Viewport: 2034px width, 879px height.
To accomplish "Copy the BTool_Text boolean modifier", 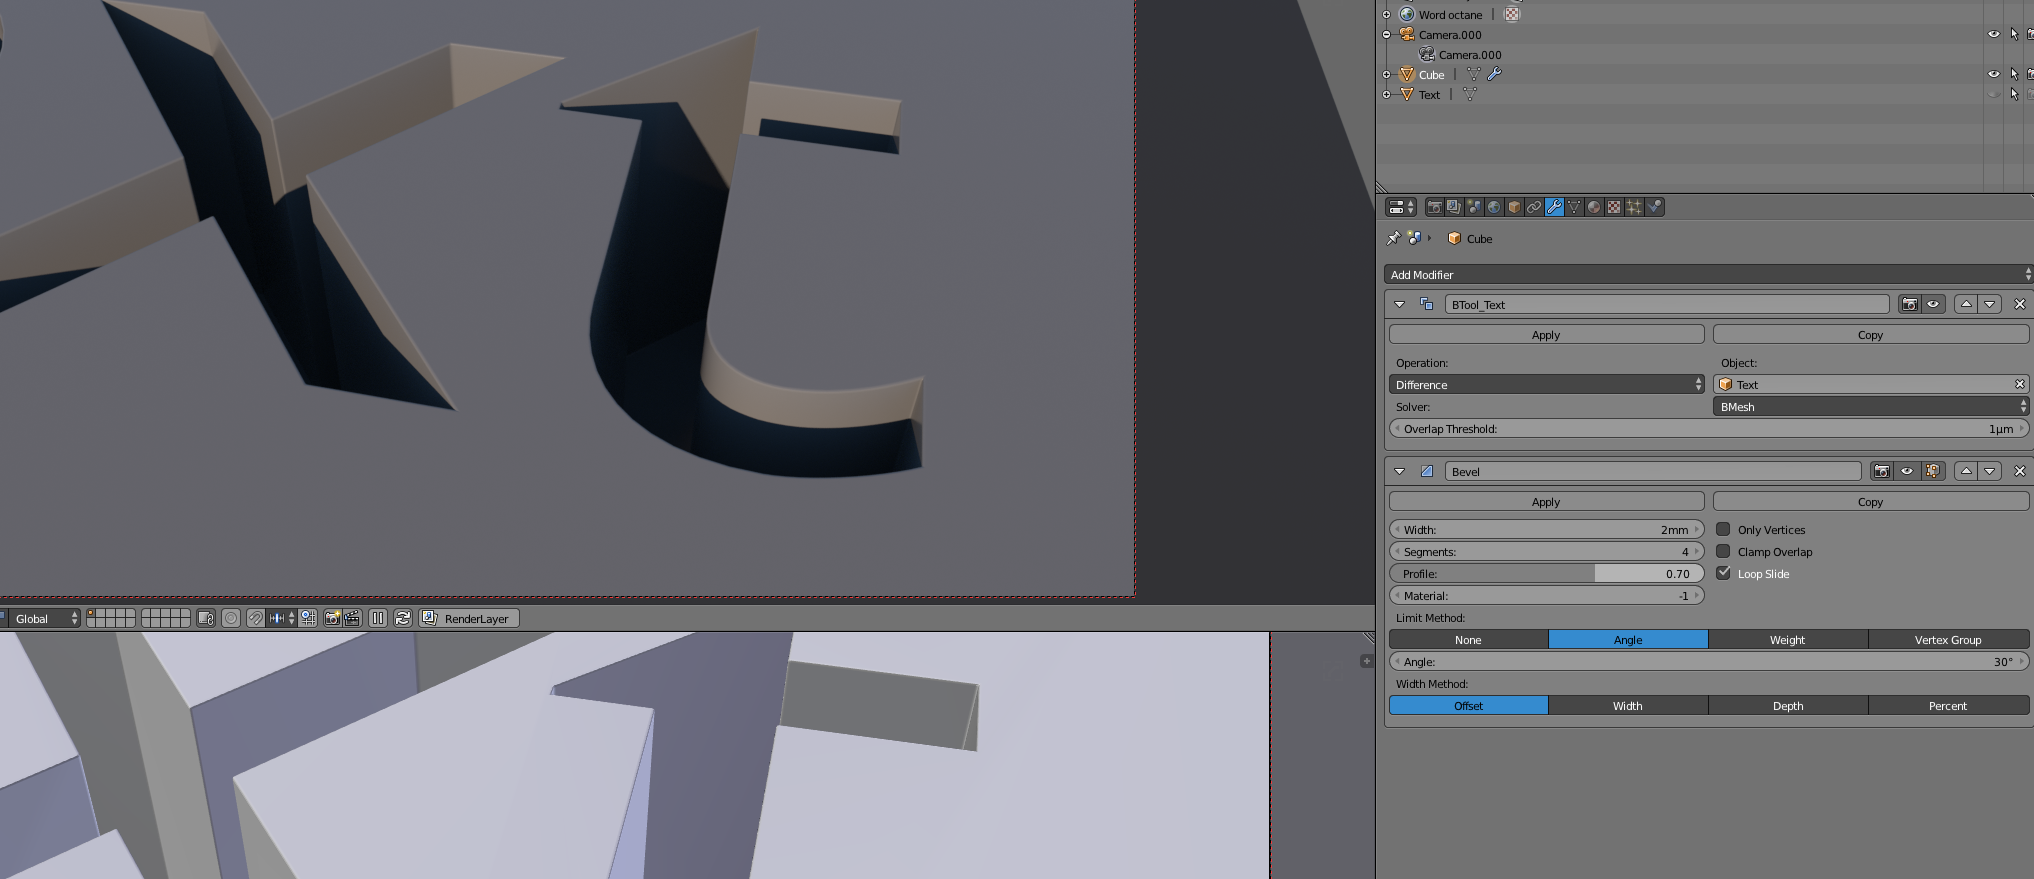I will click(x=1871, y=334).
